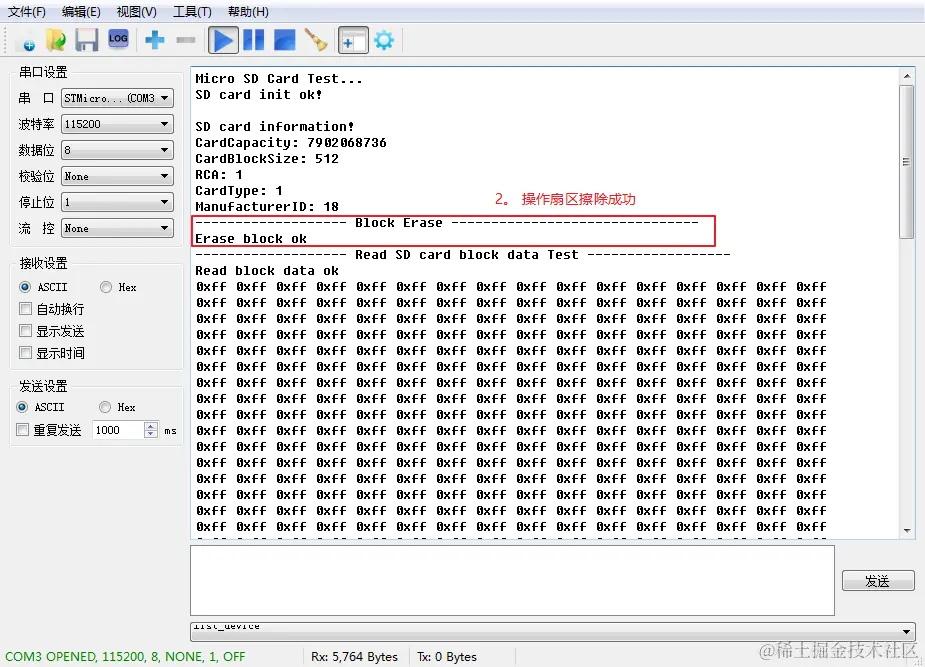Click the 'ManufacturerID: 18' line
The image size is (925, 667).
(x=267, y=207)
